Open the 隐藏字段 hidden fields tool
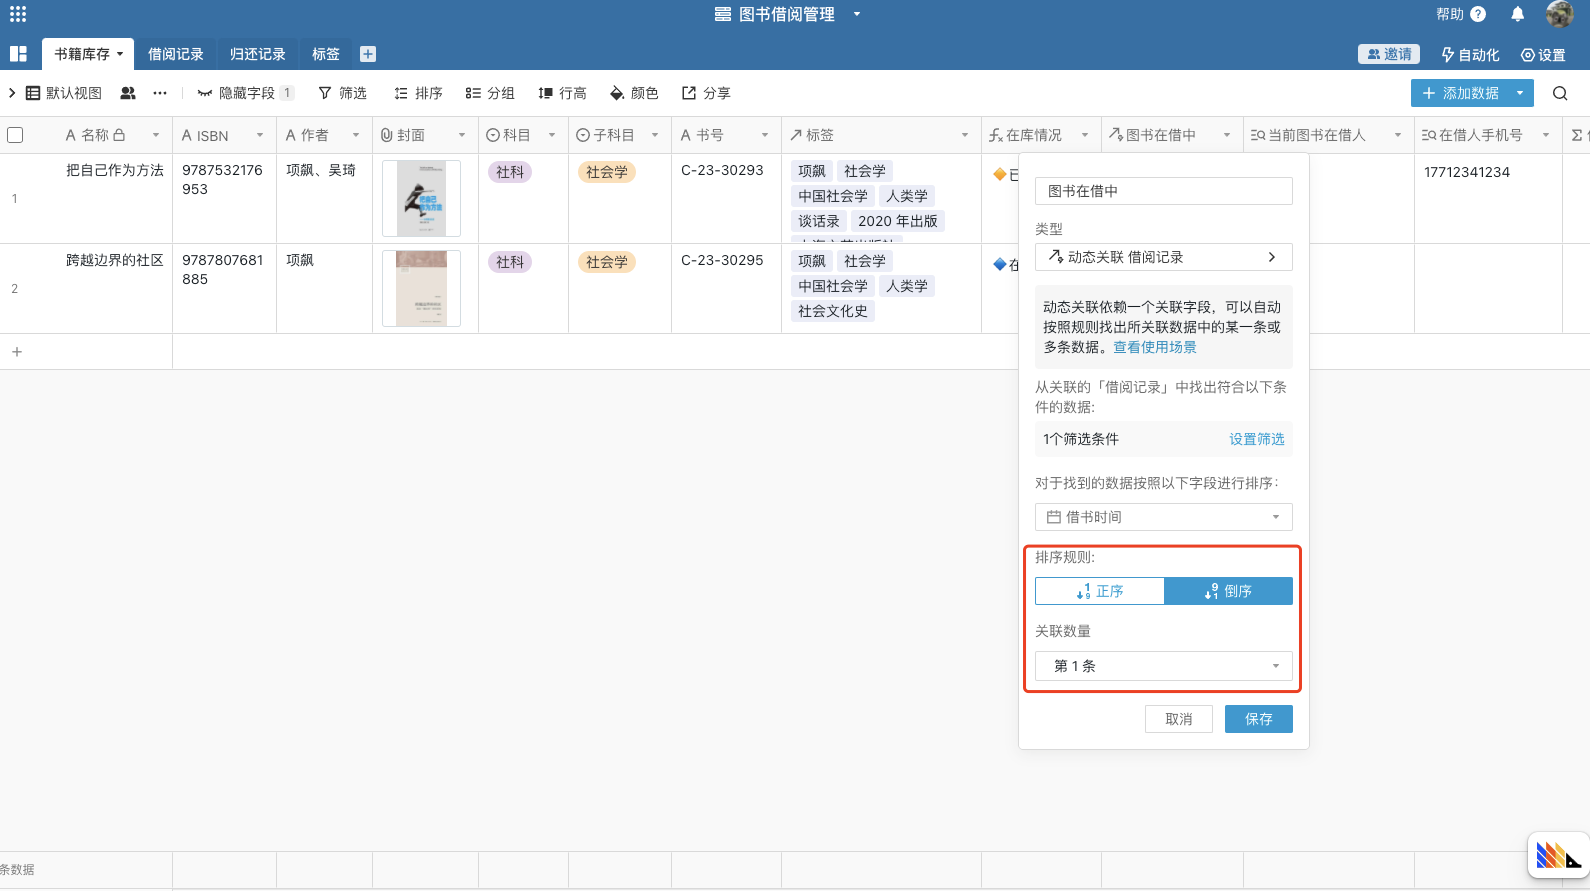1590x891 pixels. pos(245,93)
